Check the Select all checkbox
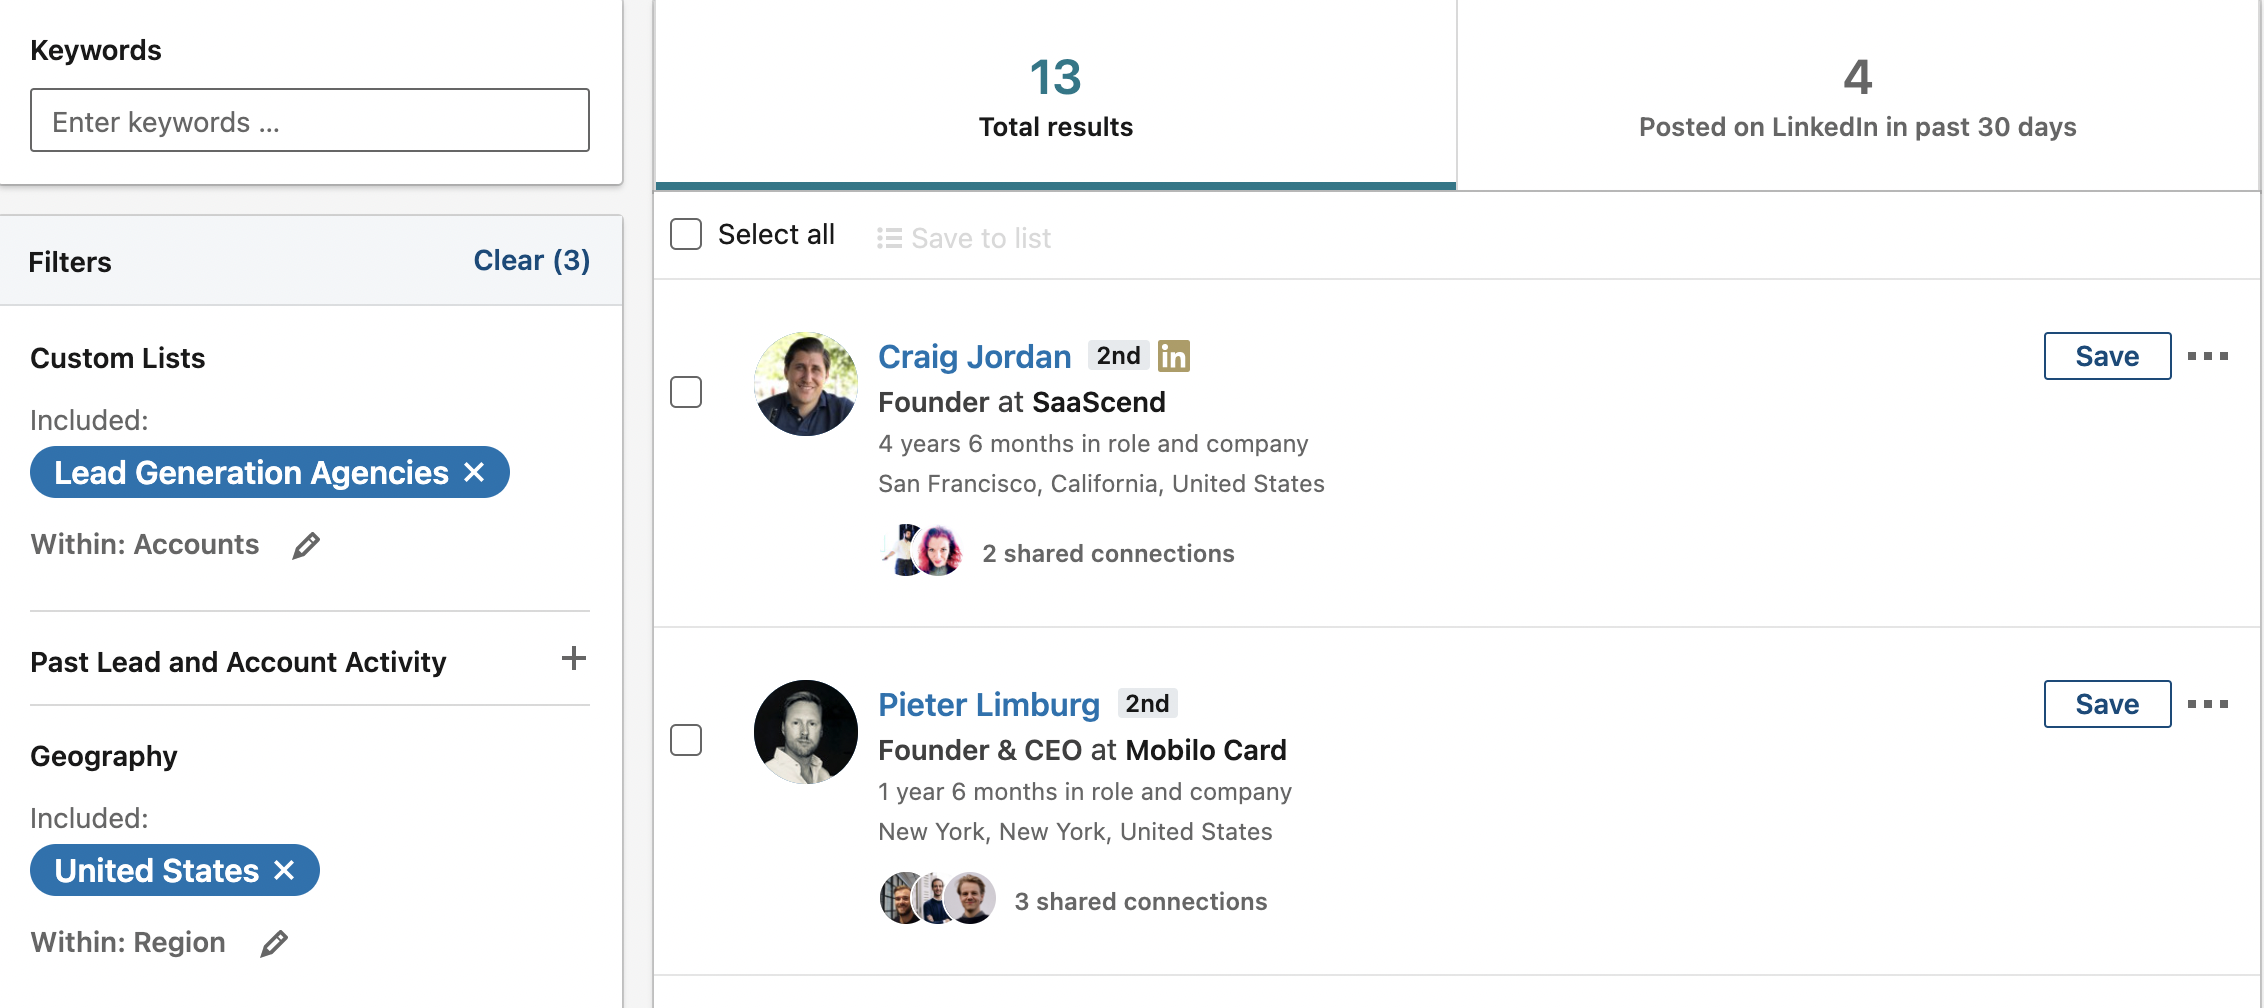 [686, 234]
